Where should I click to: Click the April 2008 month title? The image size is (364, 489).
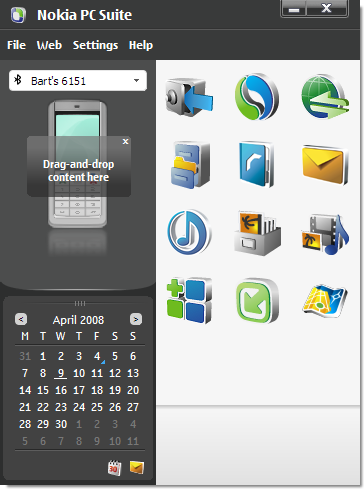(x=78, y=320)
